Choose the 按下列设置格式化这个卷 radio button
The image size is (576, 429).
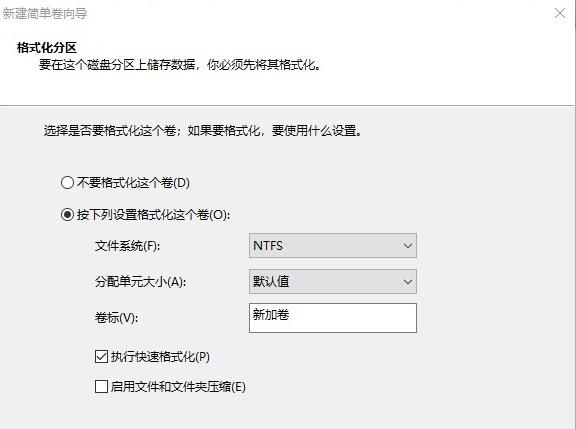(67, 214)
